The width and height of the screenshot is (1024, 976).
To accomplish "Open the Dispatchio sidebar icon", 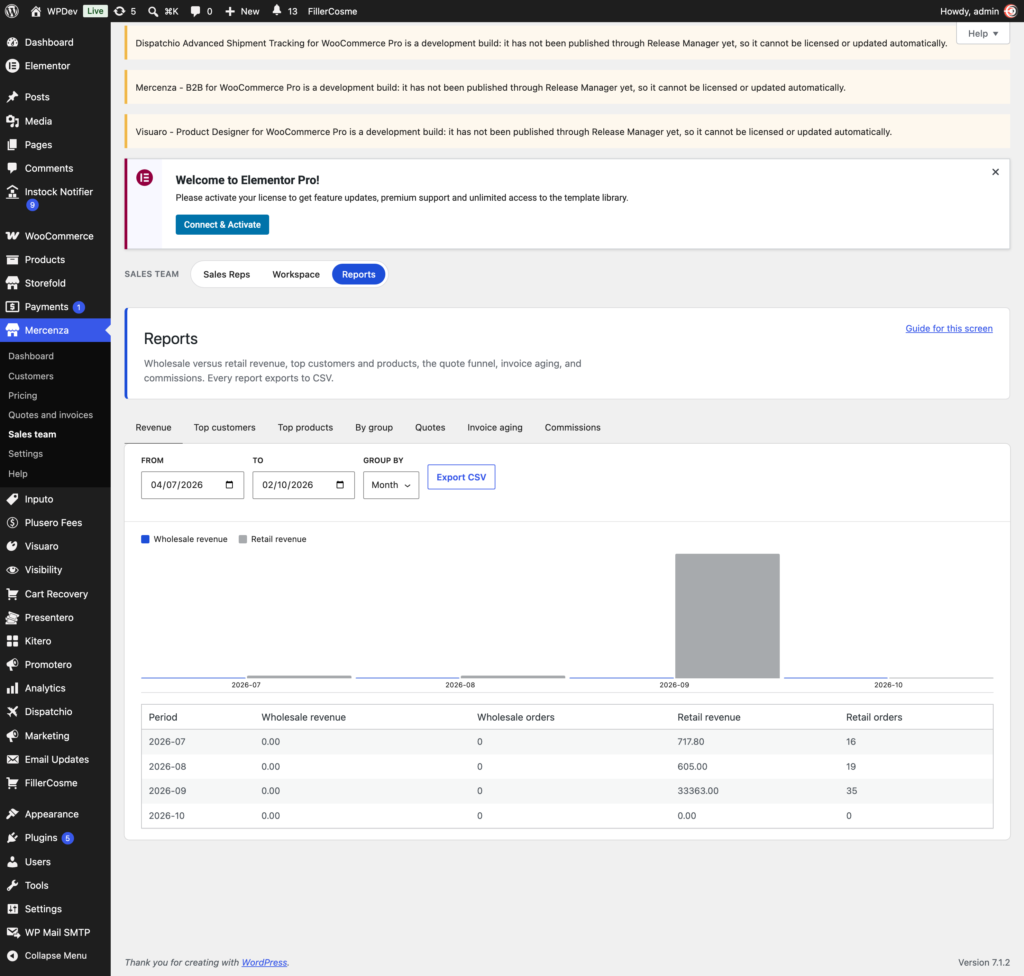I will click(12, 711).
